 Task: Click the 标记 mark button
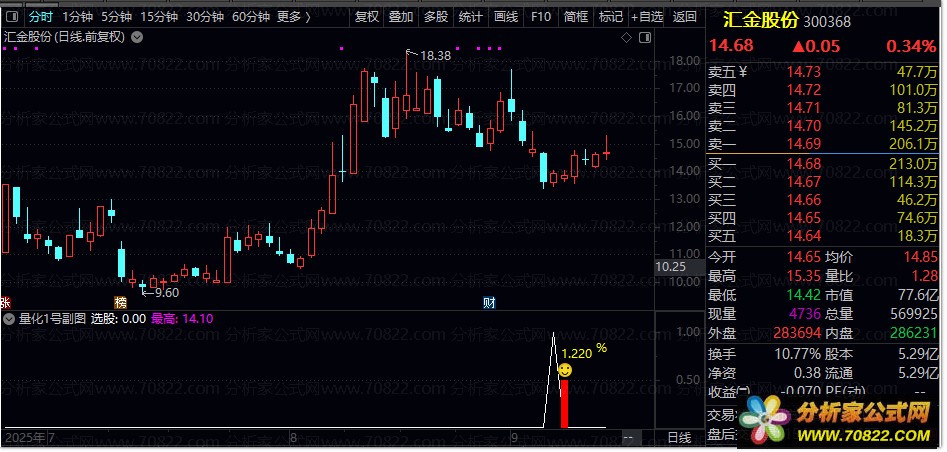click(x=611, y=17)
